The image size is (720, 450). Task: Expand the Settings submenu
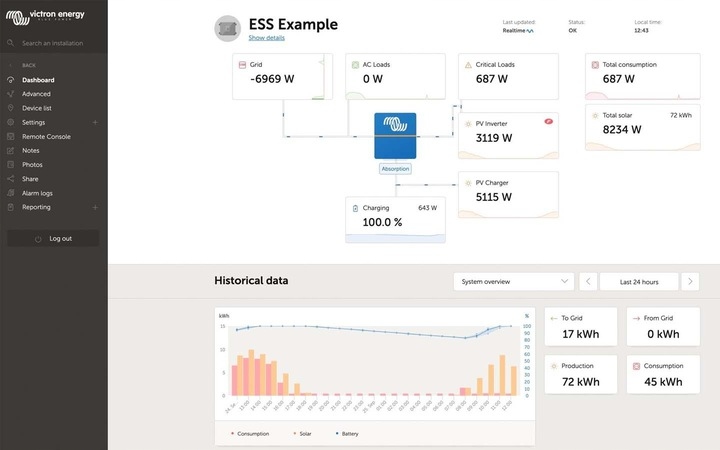pos(95,122)
